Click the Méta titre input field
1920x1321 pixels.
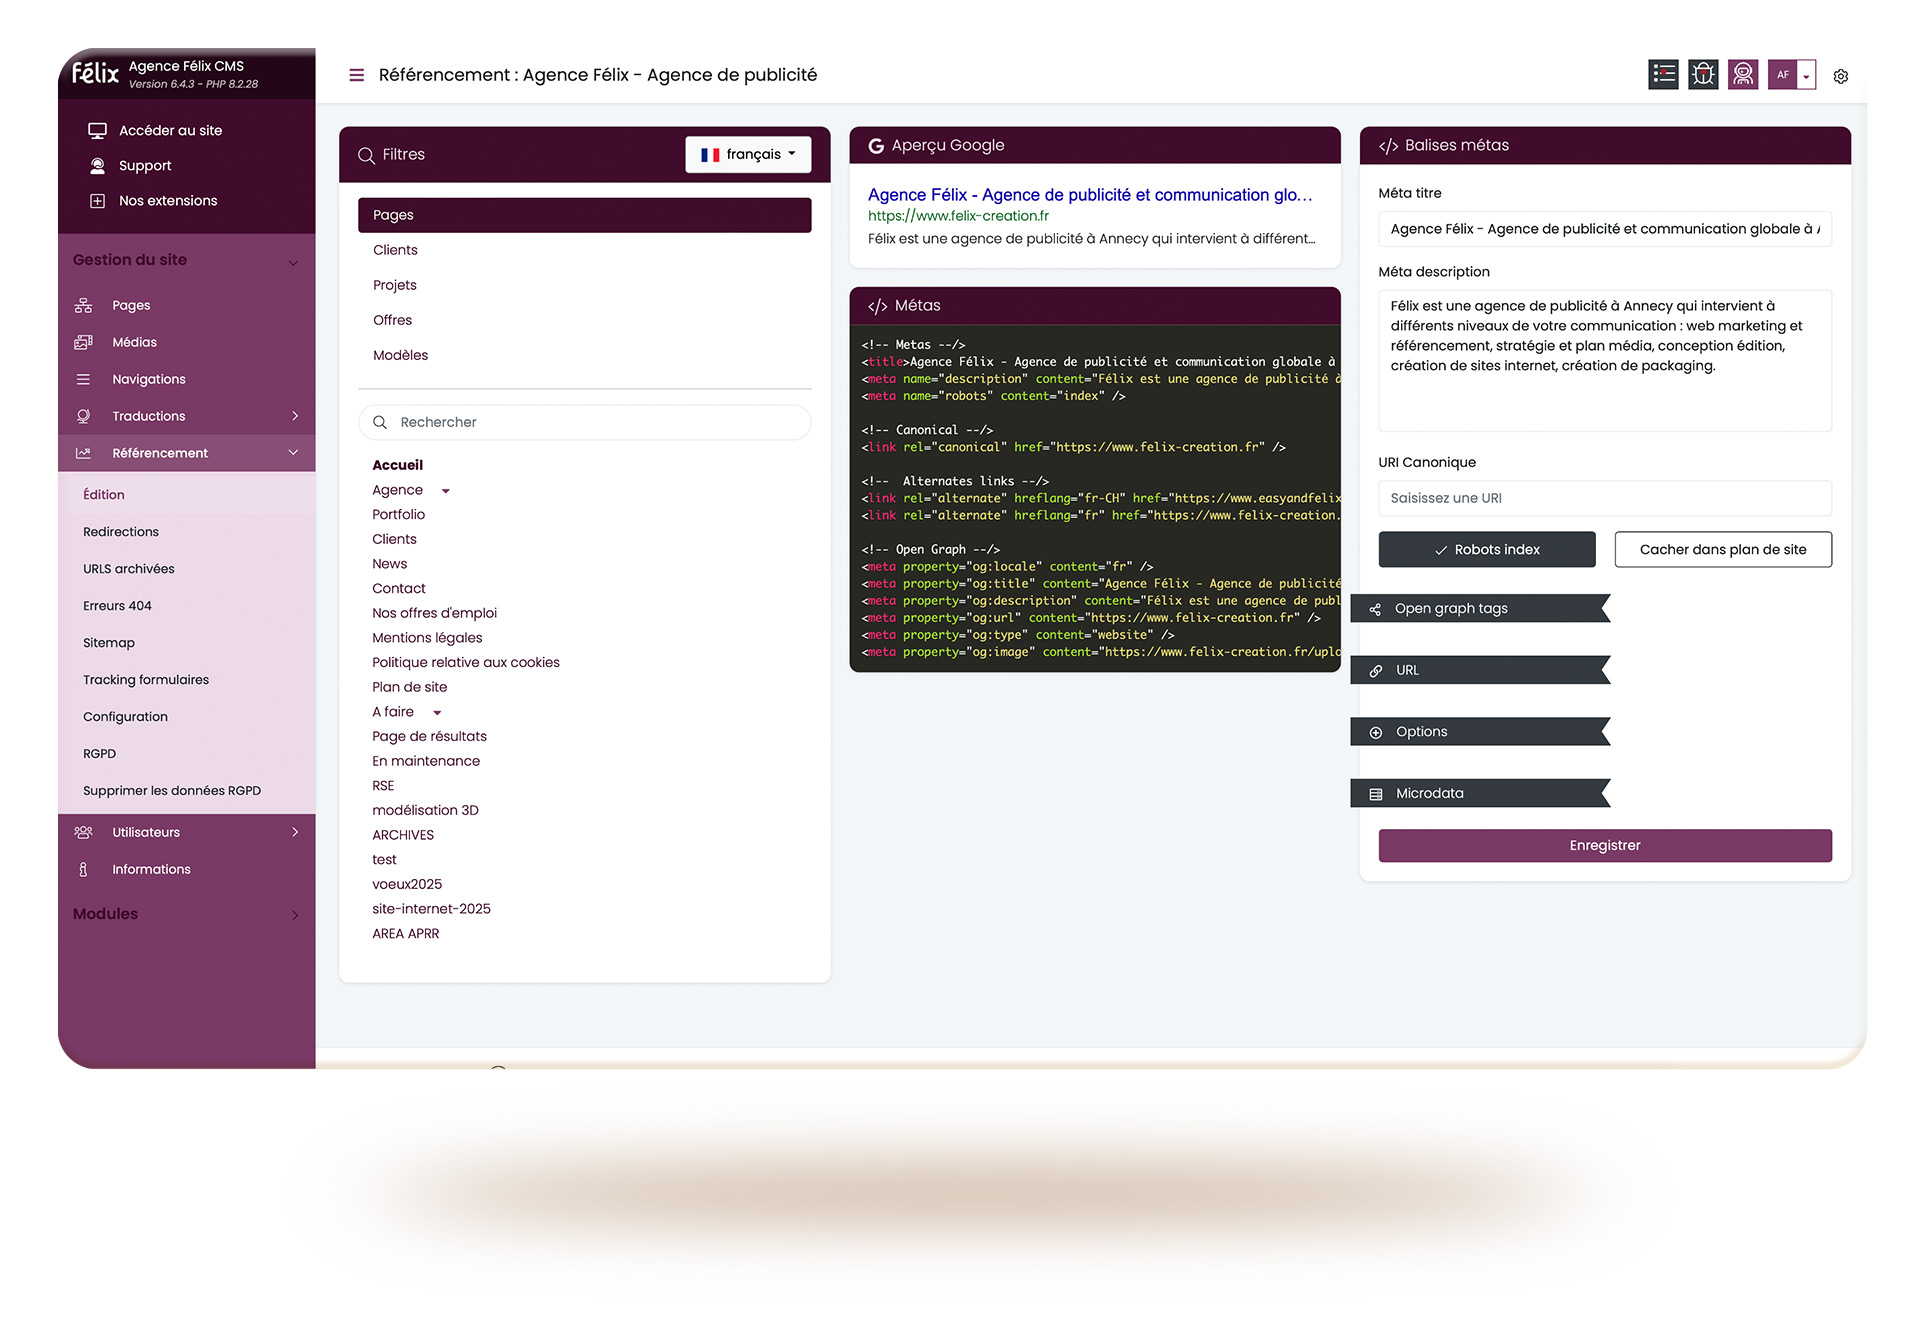(x=1605, y=229)
